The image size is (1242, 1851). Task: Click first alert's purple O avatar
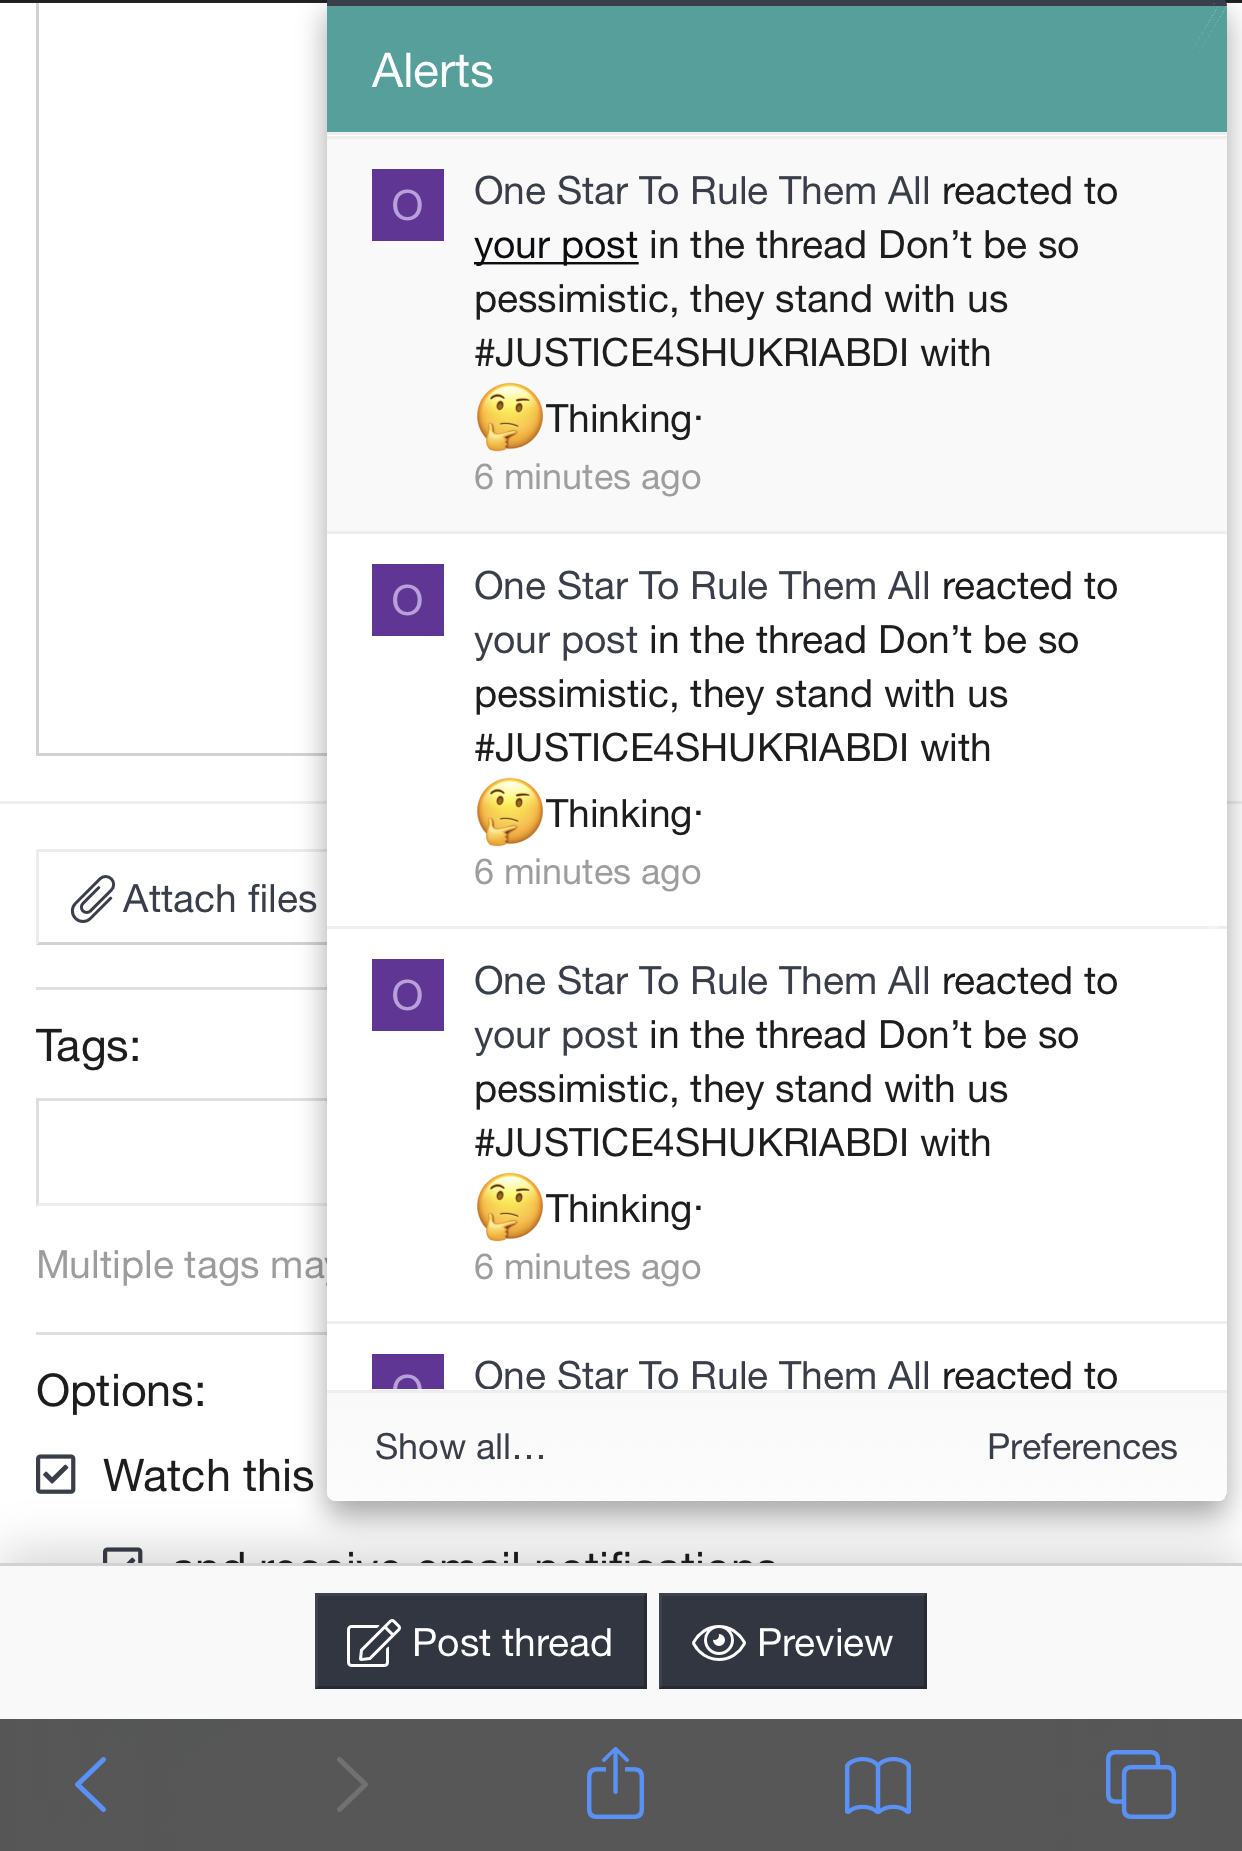[408, 205]
